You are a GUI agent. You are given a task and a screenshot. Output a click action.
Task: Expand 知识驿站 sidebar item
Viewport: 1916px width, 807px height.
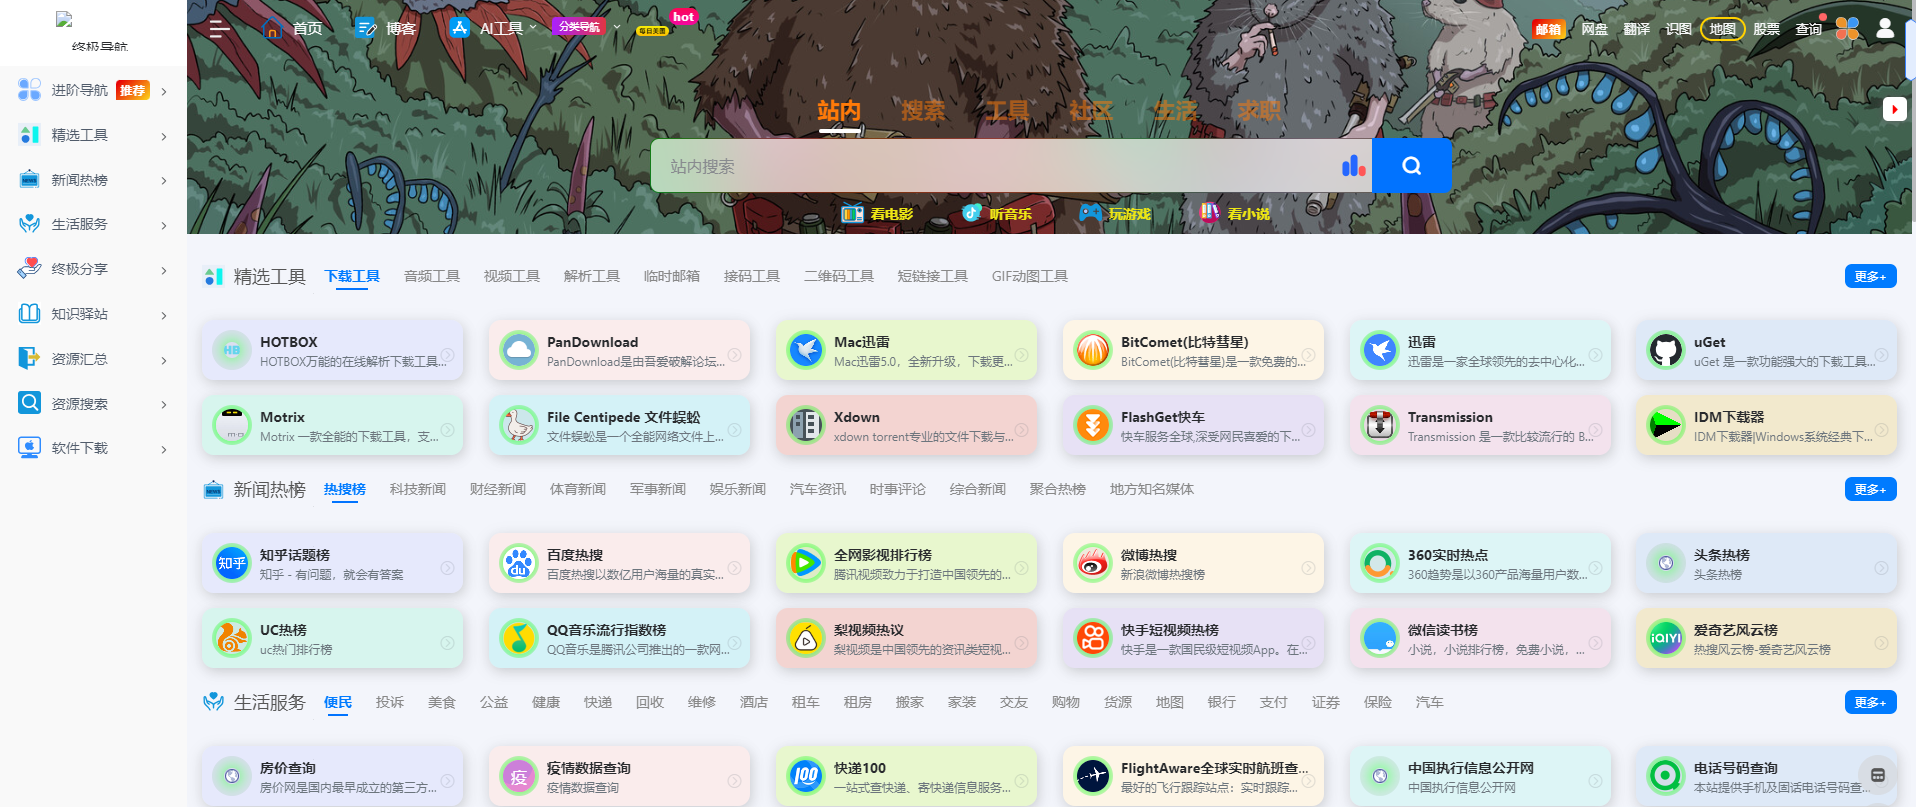(93, 314)
